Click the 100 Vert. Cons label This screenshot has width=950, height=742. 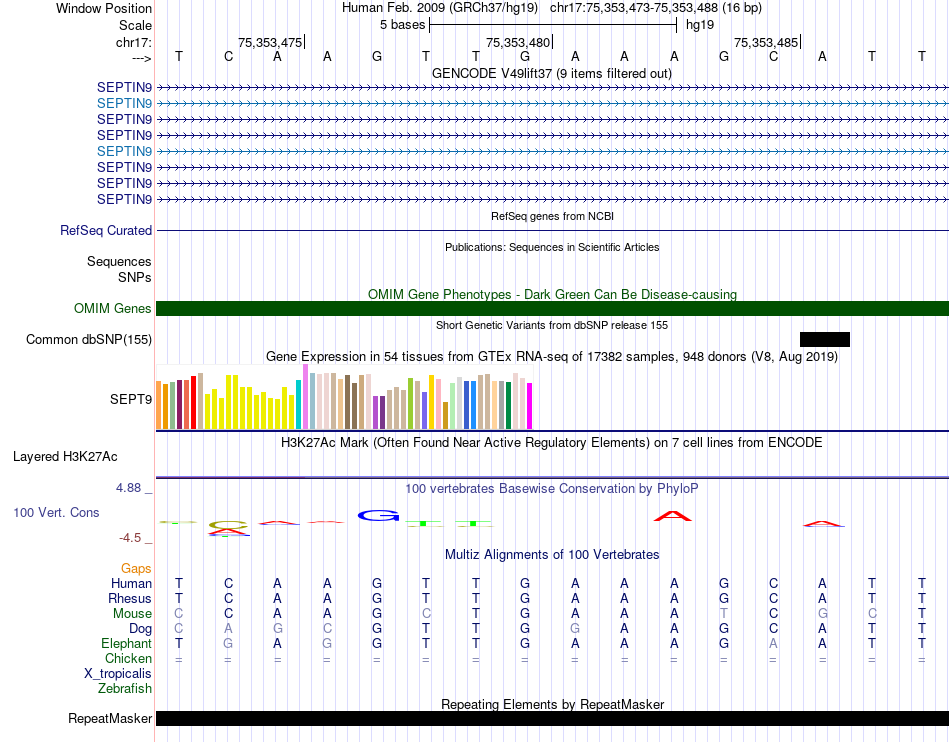click(56, 512)
